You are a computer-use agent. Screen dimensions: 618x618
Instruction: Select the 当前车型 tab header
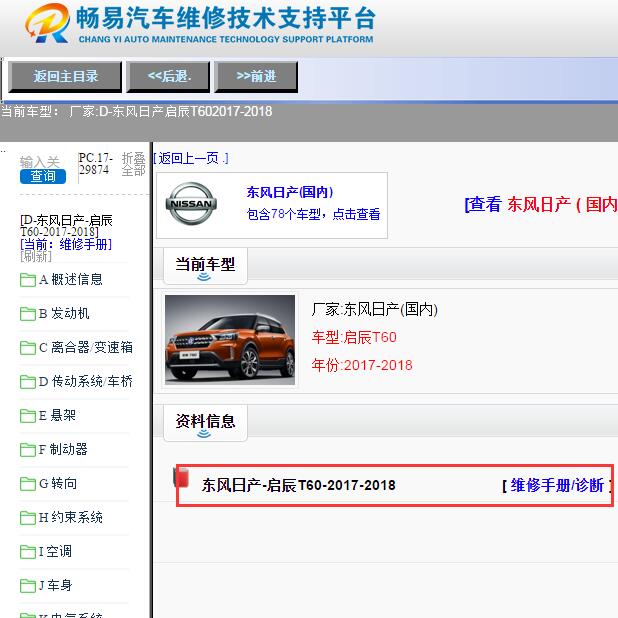point(205,266)
